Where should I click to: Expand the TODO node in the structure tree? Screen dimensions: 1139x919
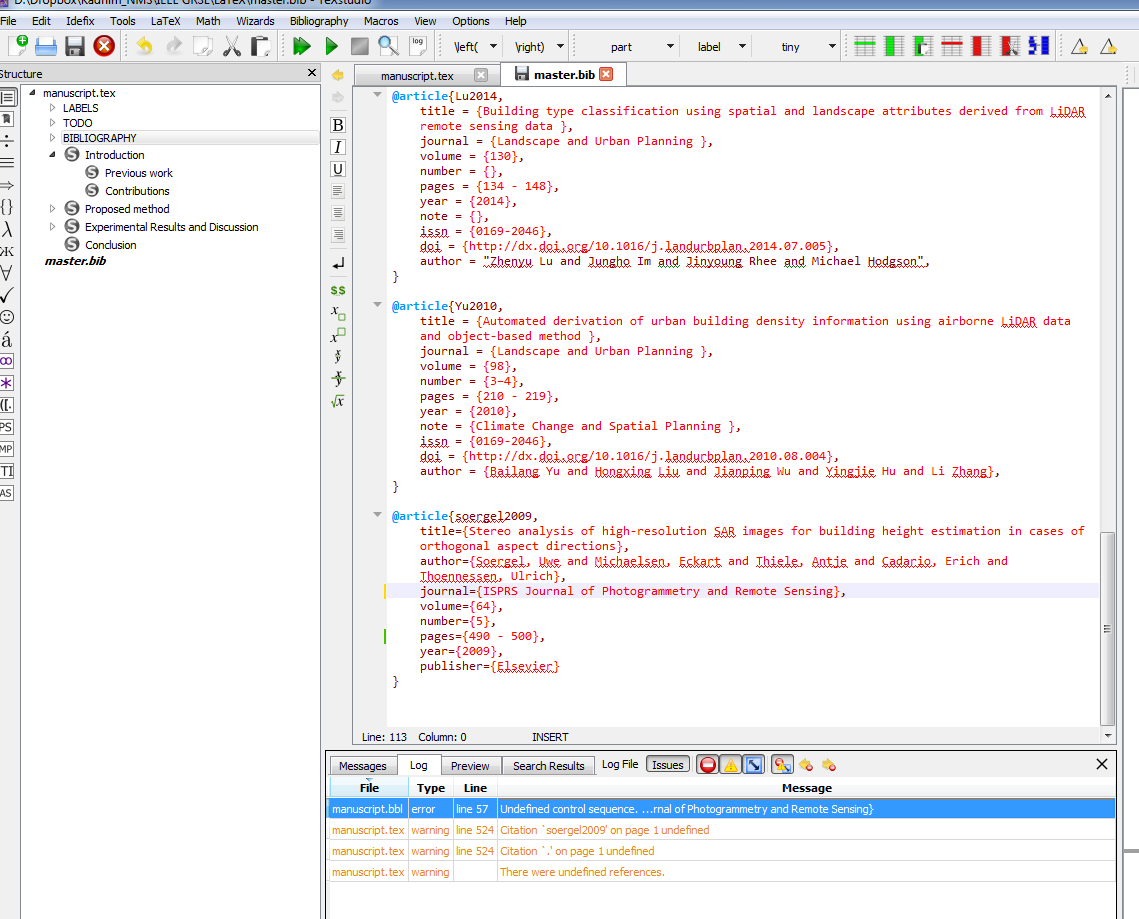(52, 123)
